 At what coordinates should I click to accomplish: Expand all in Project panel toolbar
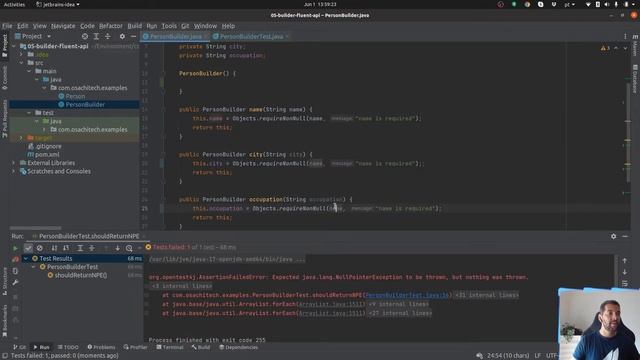96,36
